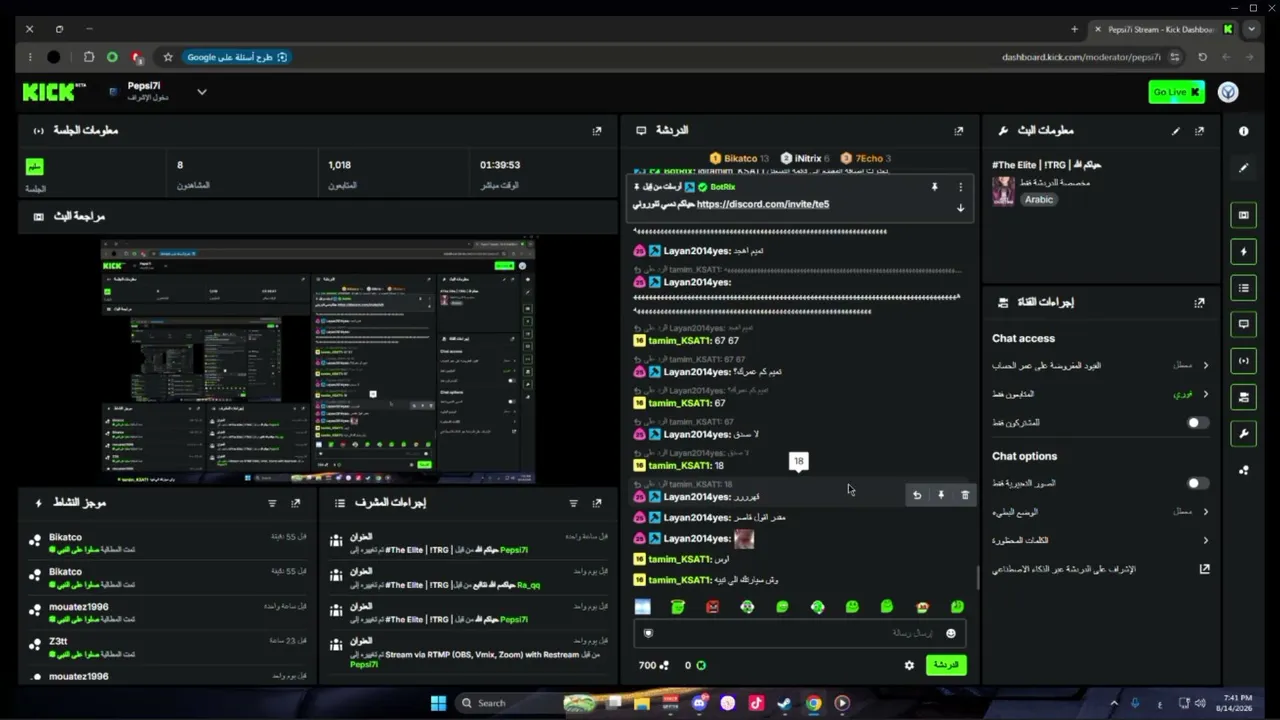Reload the page
The width and height of the screenshot is (1280, 720).
click(x=1203, y=57)
